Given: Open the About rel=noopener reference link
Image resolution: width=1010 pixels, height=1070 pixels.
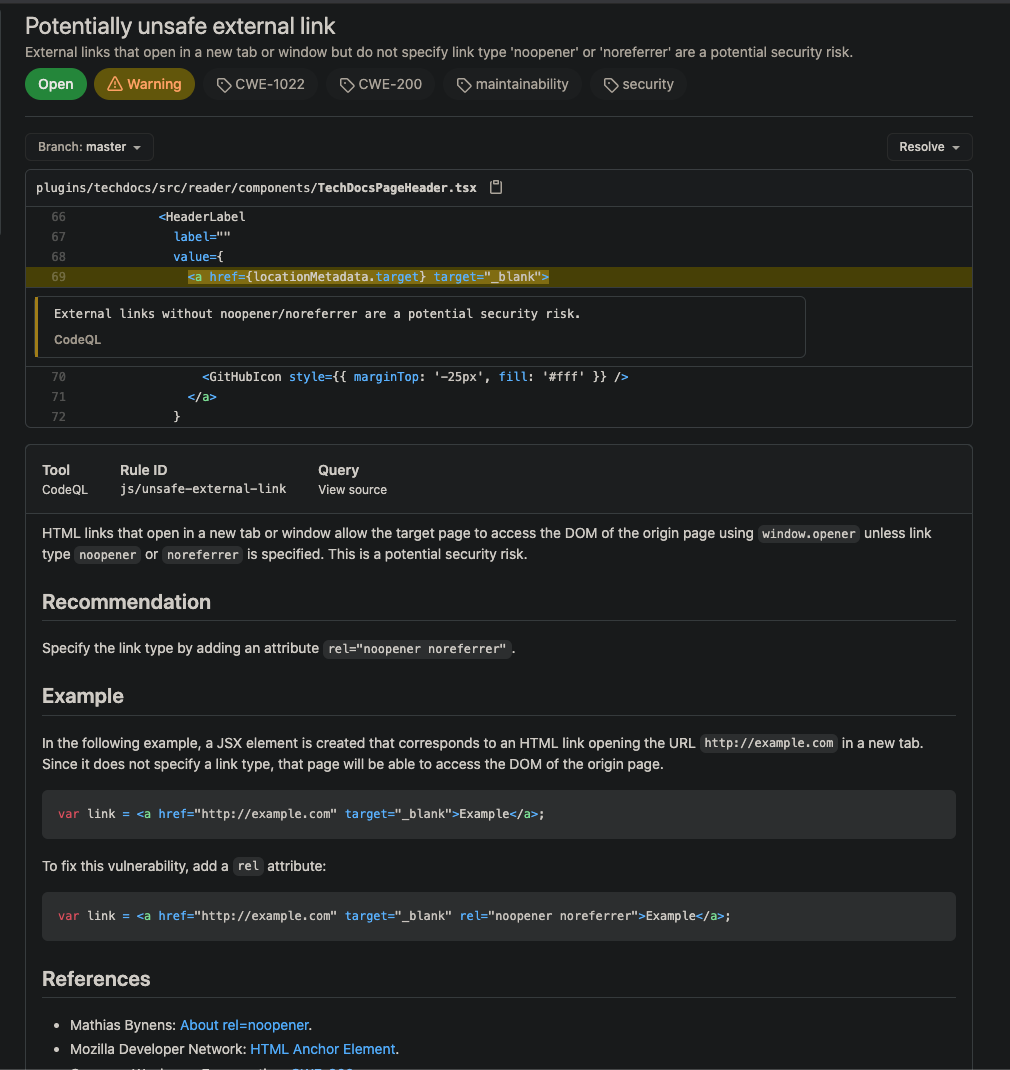Looking at the screenshot, I should click(x=244, y=1025).
